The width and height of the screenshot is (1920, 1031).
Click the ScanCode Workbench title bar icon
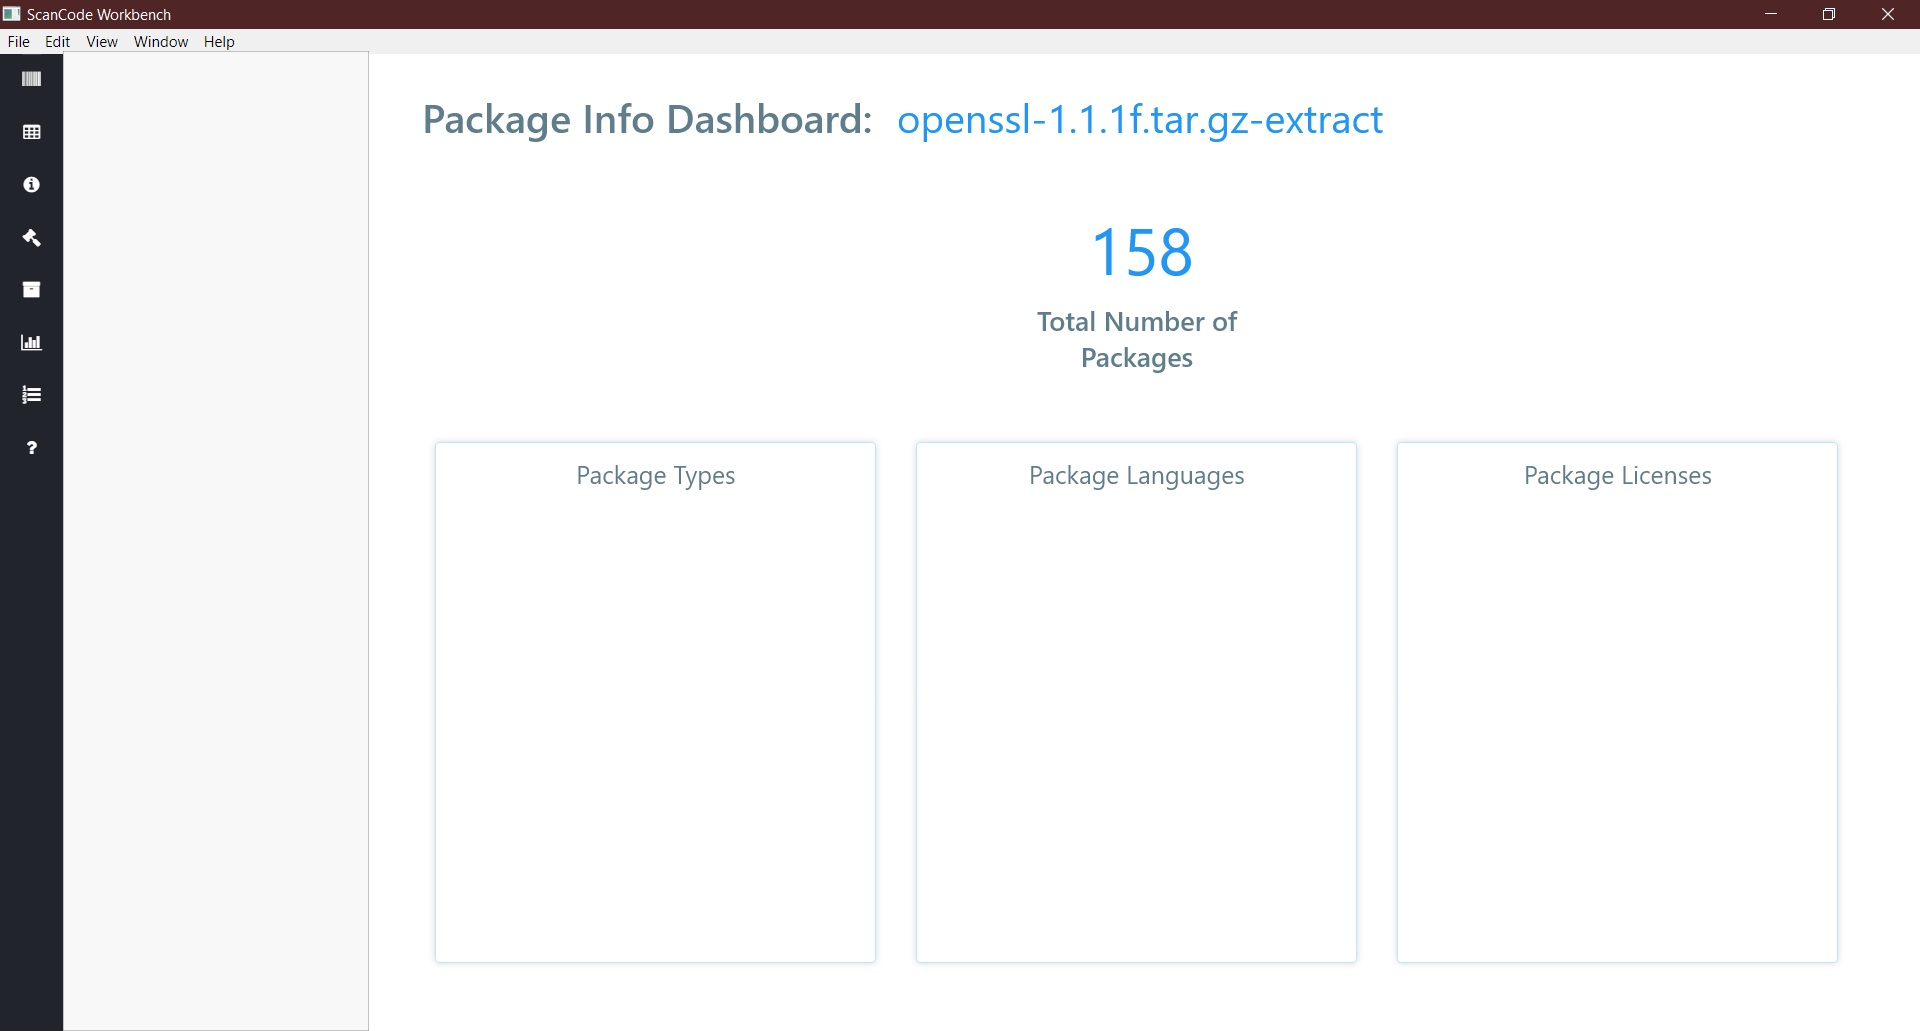(11, 14)
